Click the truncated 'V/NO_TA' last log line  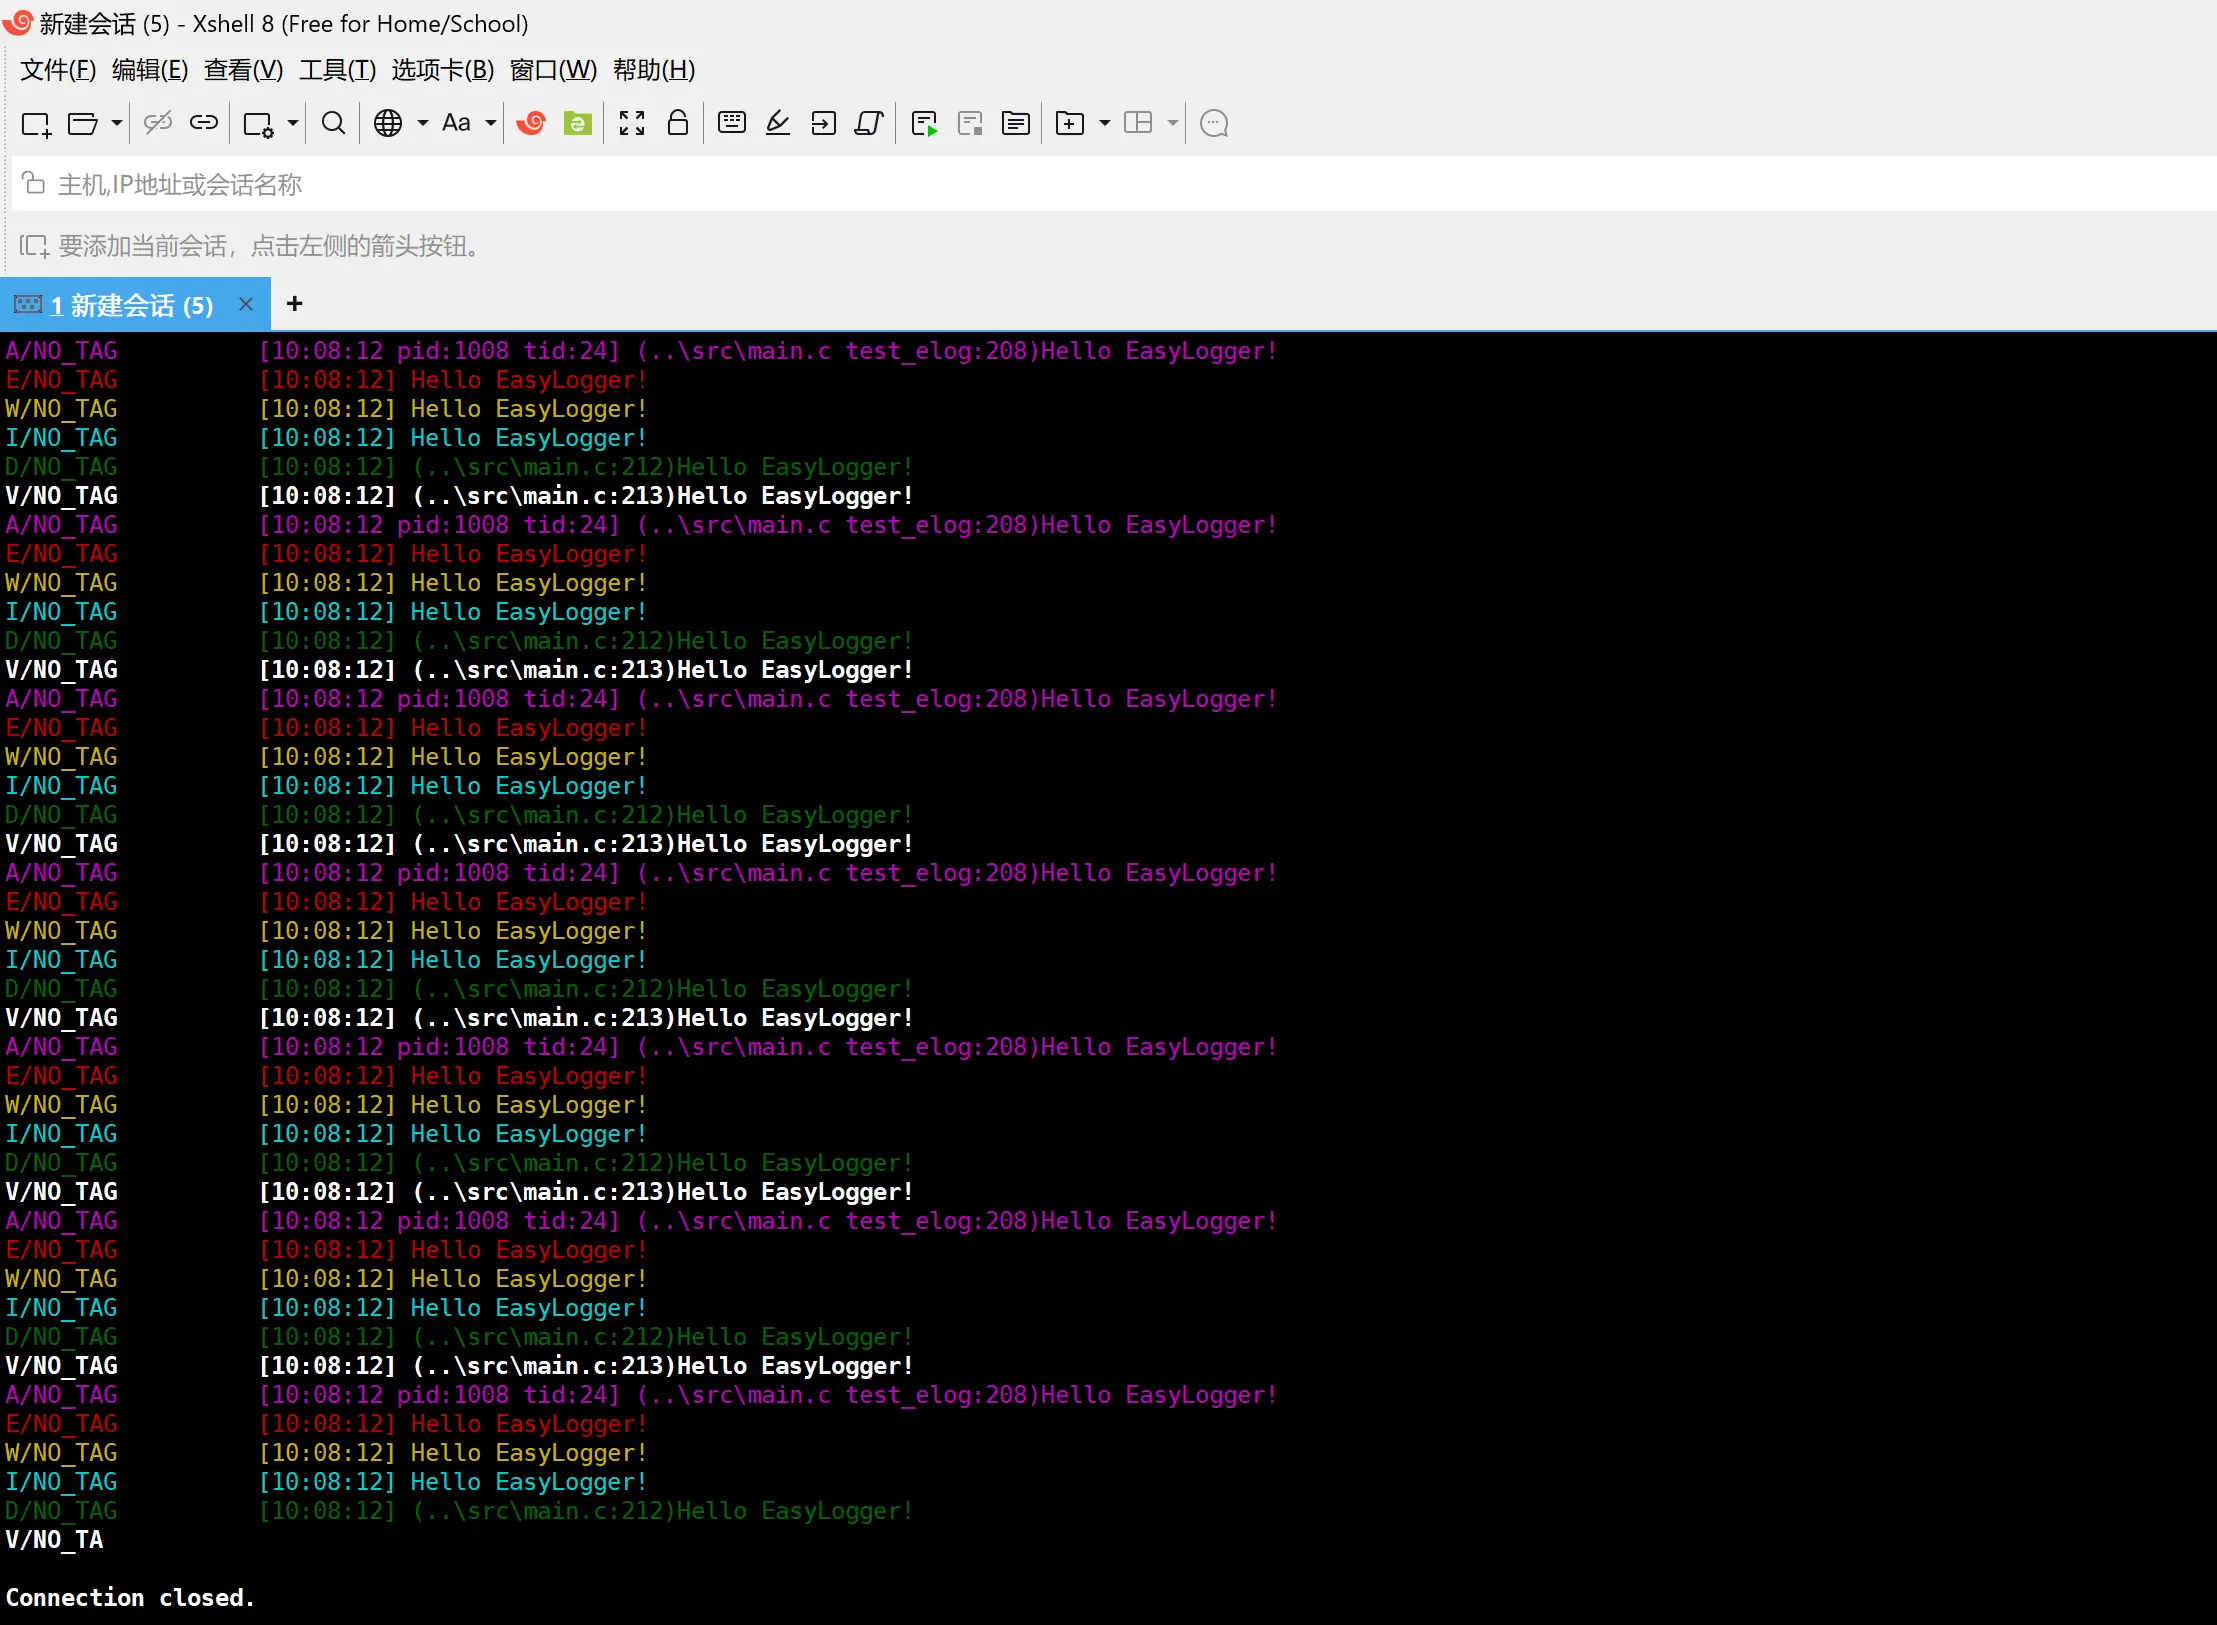pos(54,1539)
